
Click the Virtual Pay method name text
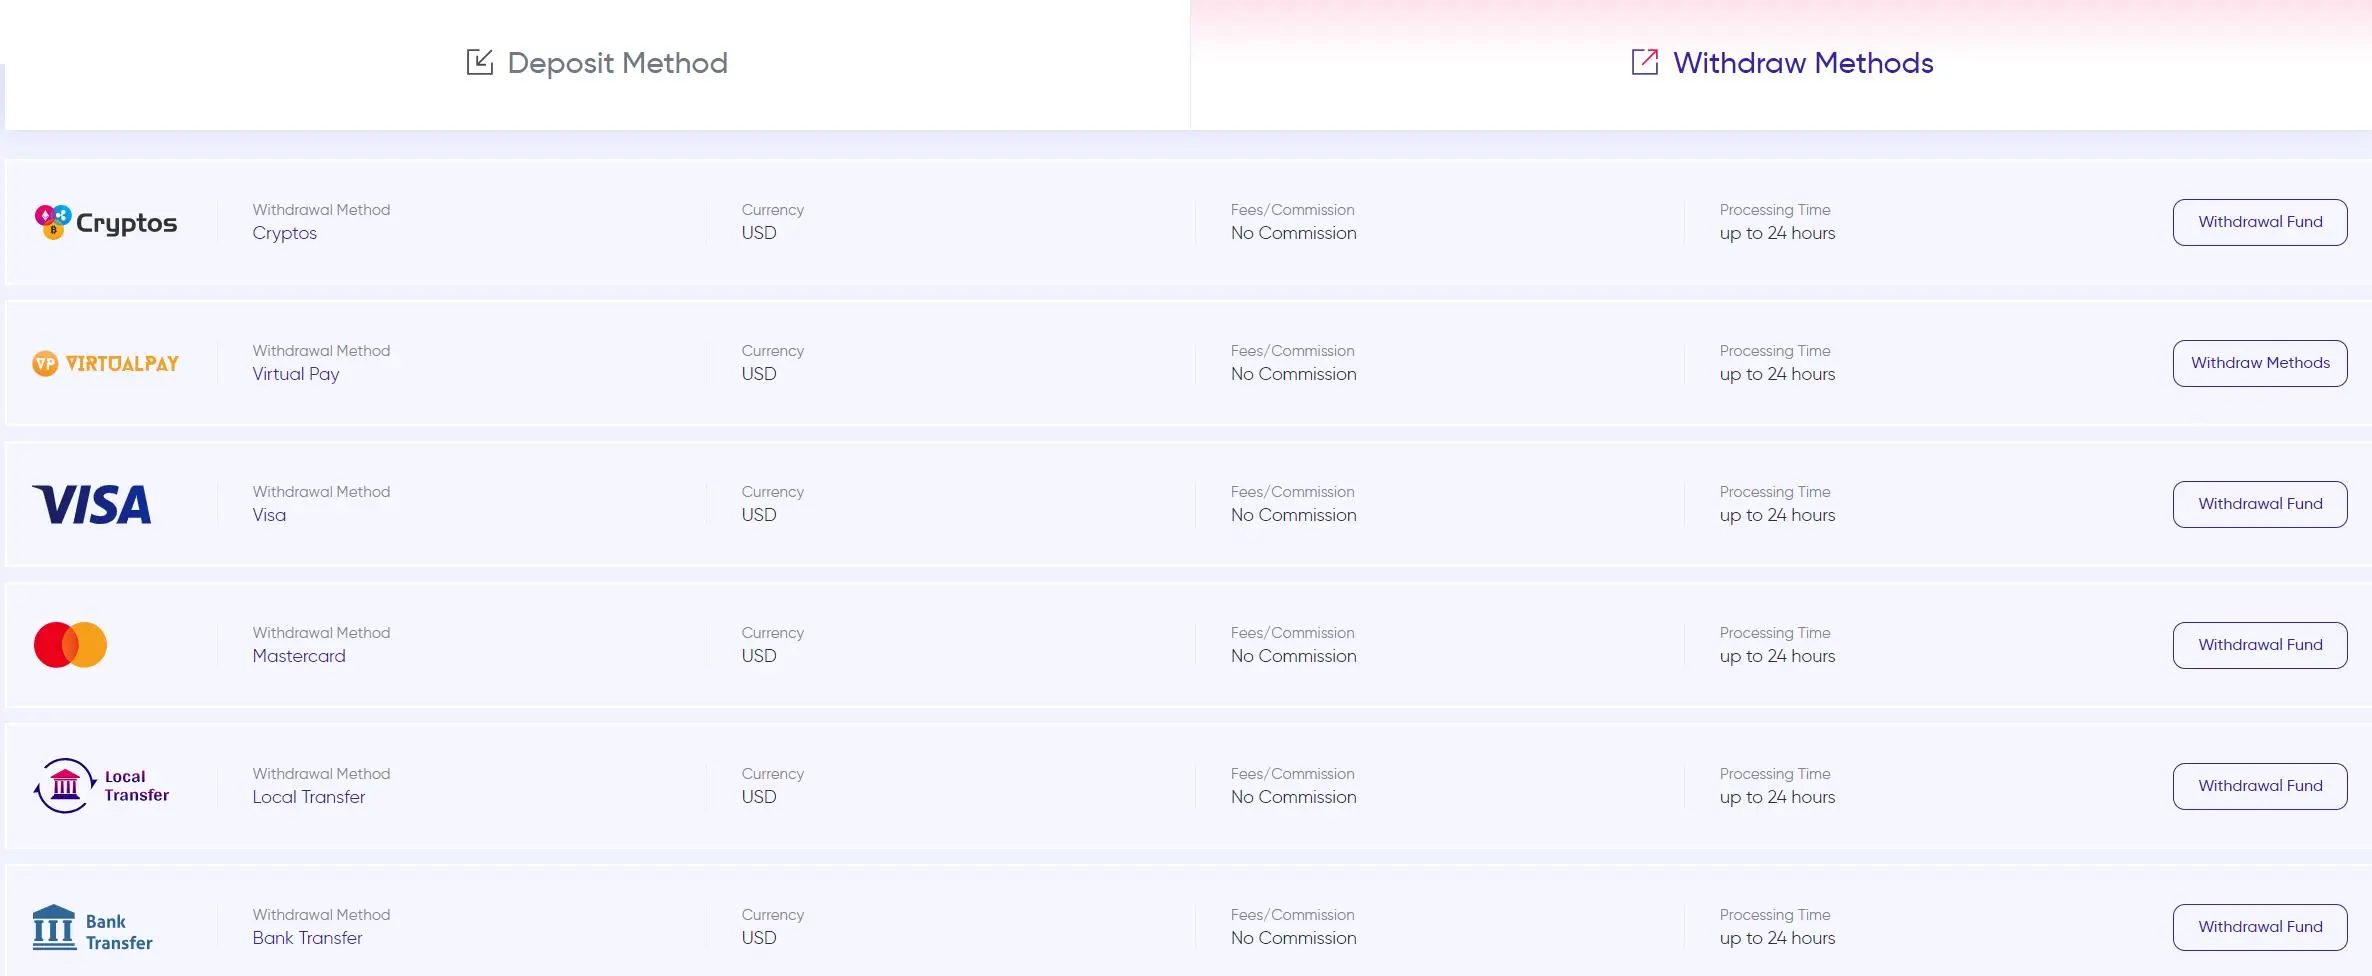tap(296, 375)
